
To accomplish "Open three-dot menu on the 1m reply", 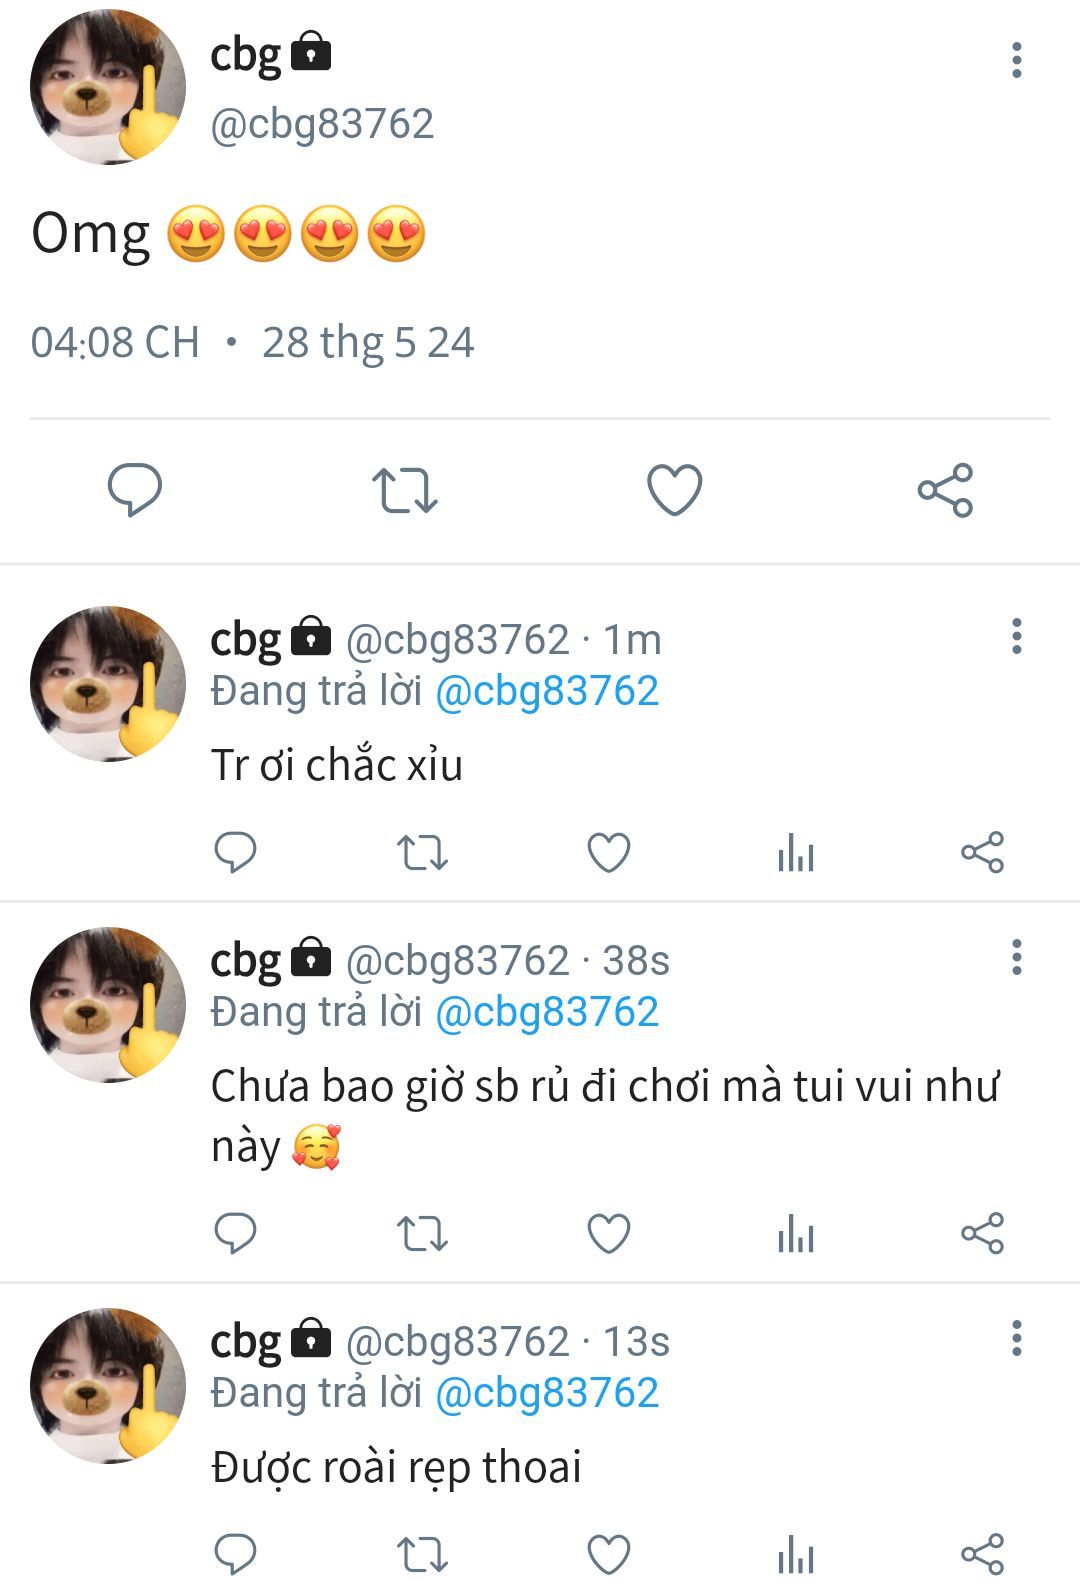I will click(x=1017, y=636).
